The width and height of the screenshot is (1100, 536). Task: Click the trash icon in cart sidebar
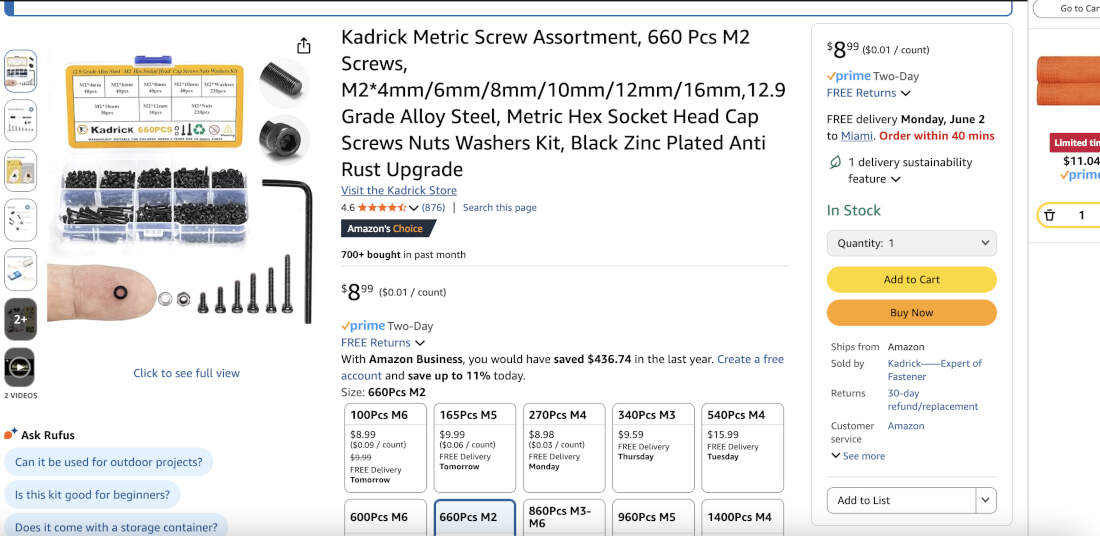coord(1049,215)
